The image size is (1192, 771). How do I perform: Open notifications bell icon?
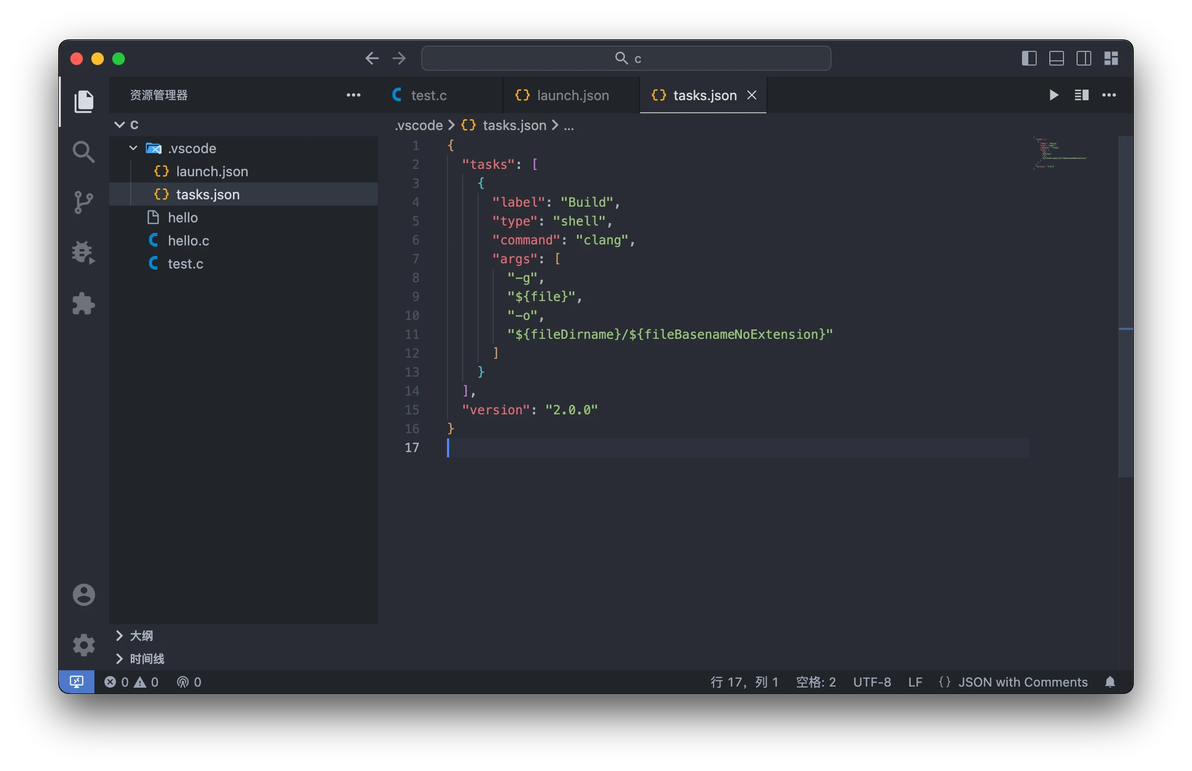pyautogui.click(x=1110, y=682)
